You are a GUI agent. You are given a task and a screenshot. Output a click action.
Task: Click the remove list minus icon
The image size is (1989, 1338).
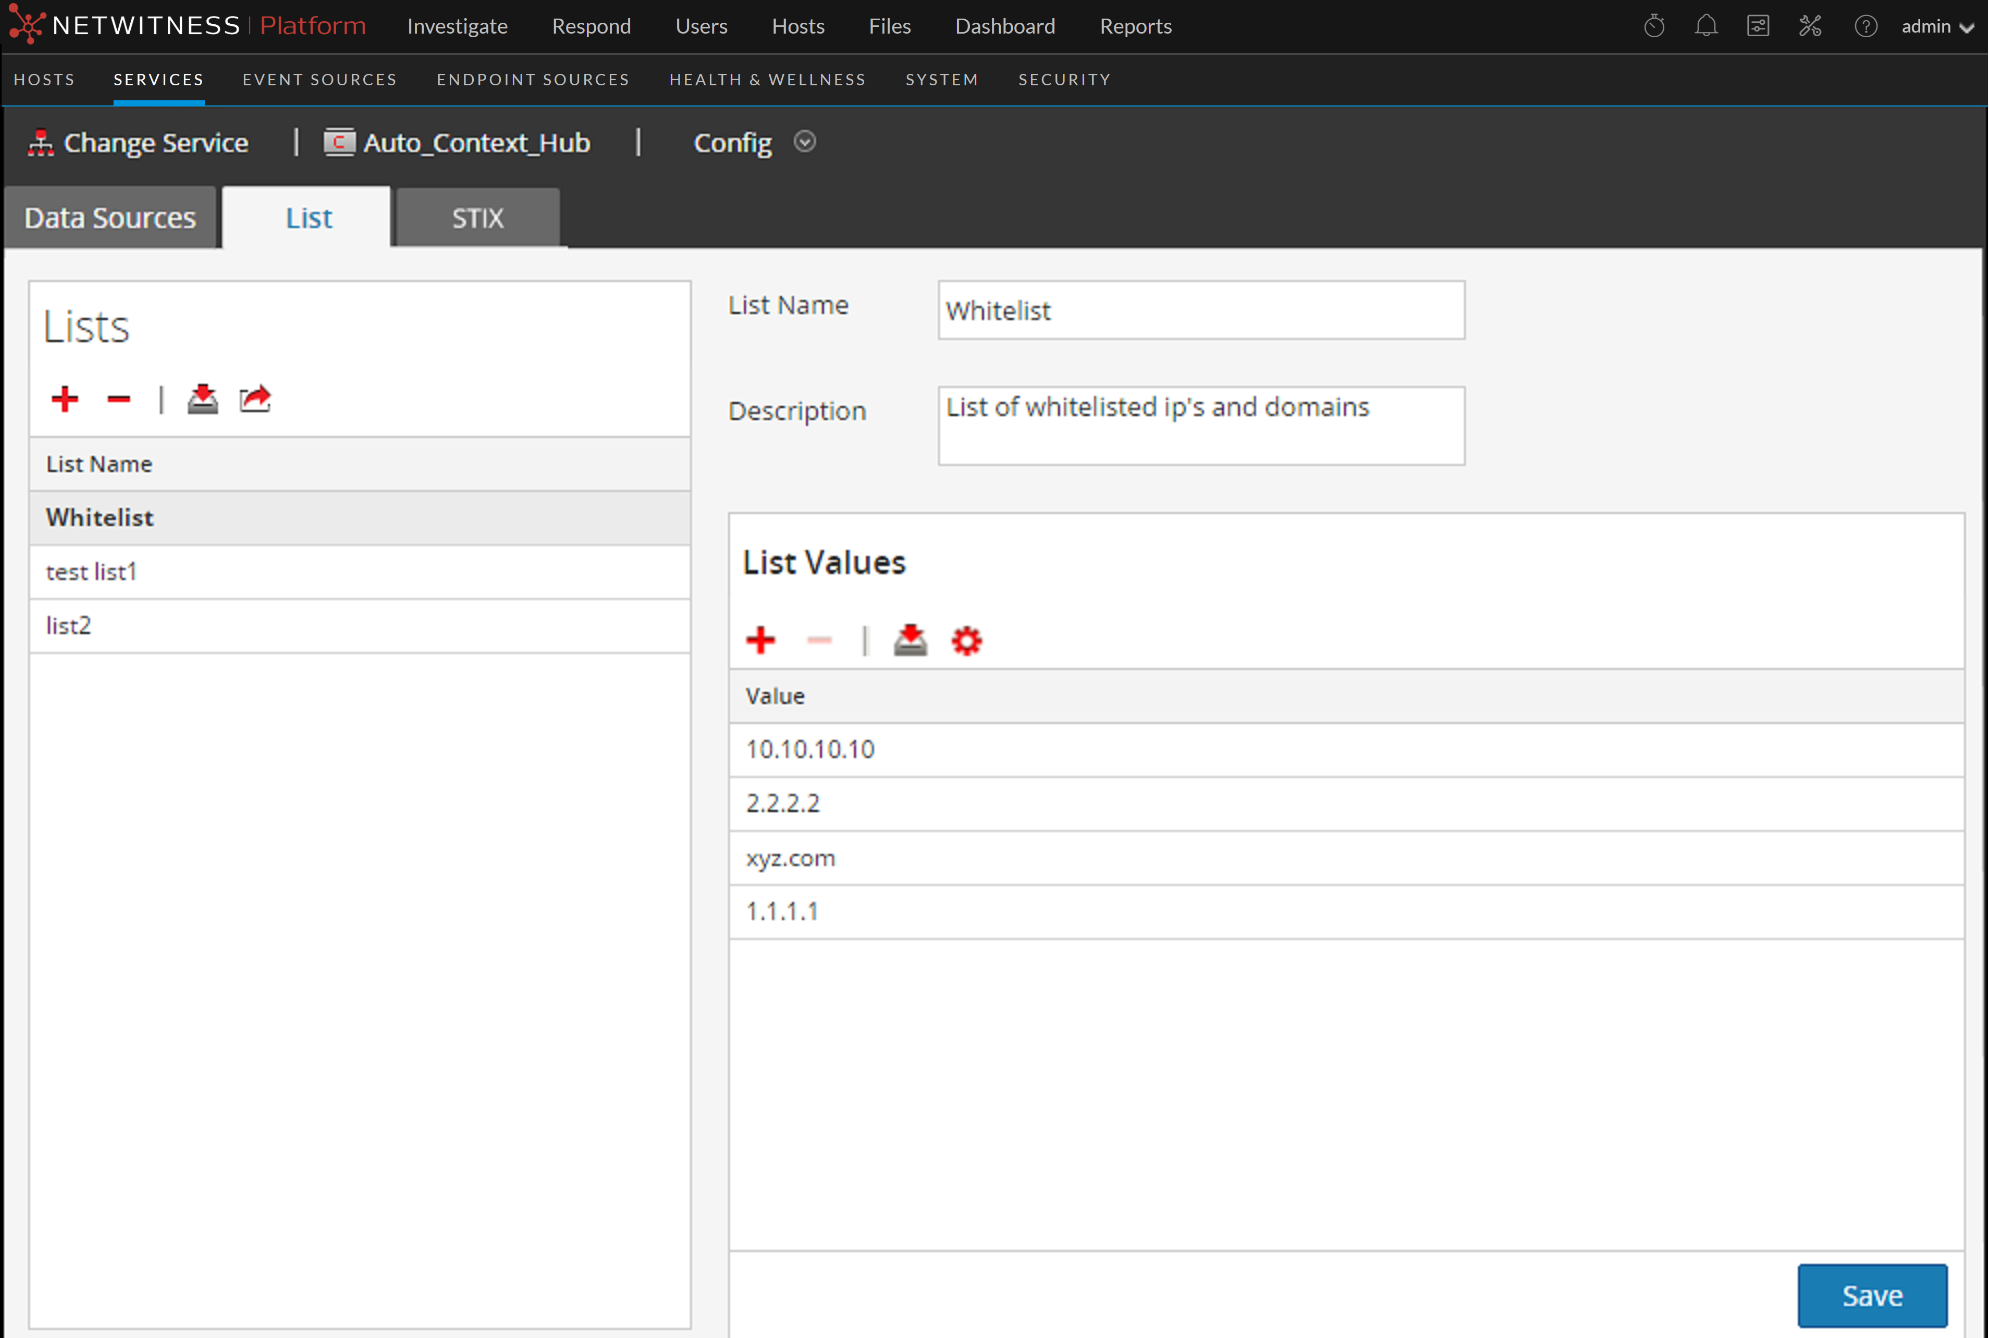tap(118, 399)
